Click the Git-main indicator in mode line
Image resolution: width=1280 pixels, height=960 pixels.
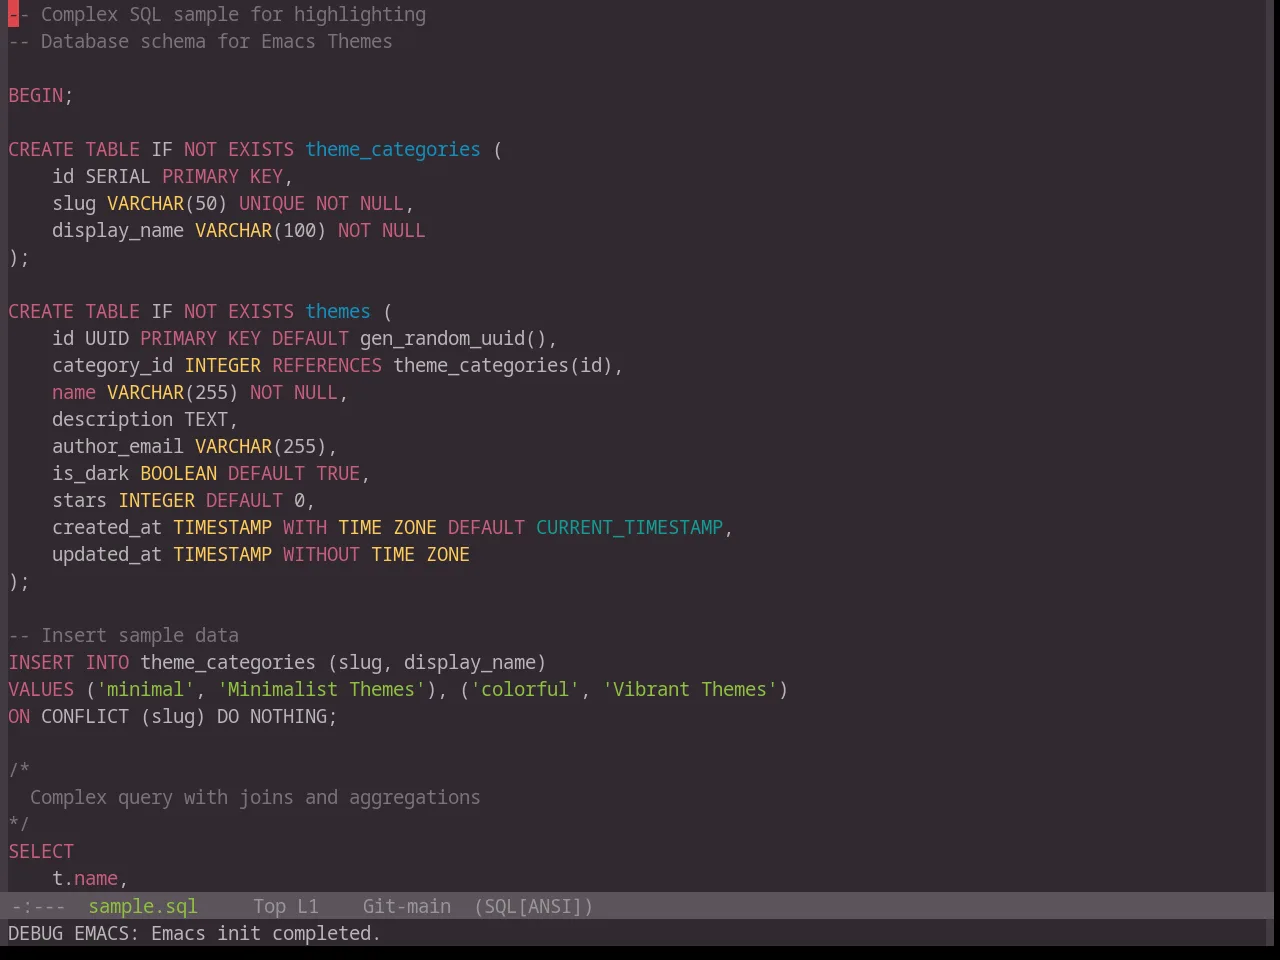pos(406,906)
